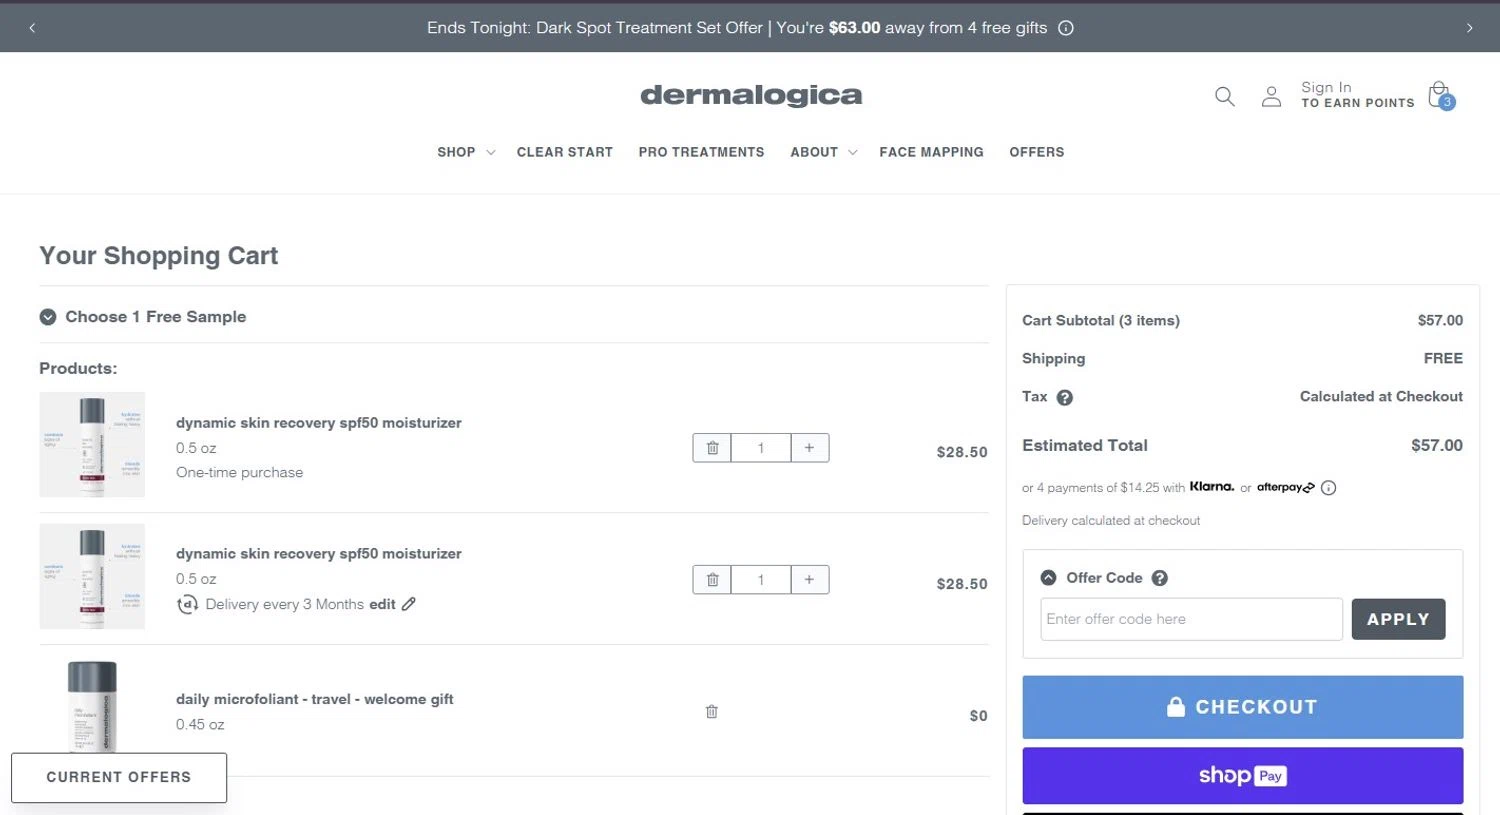1500x815 pixels.
Task: Remove the daily microfoliant welcome gift
Action: (x=712, y=712)
